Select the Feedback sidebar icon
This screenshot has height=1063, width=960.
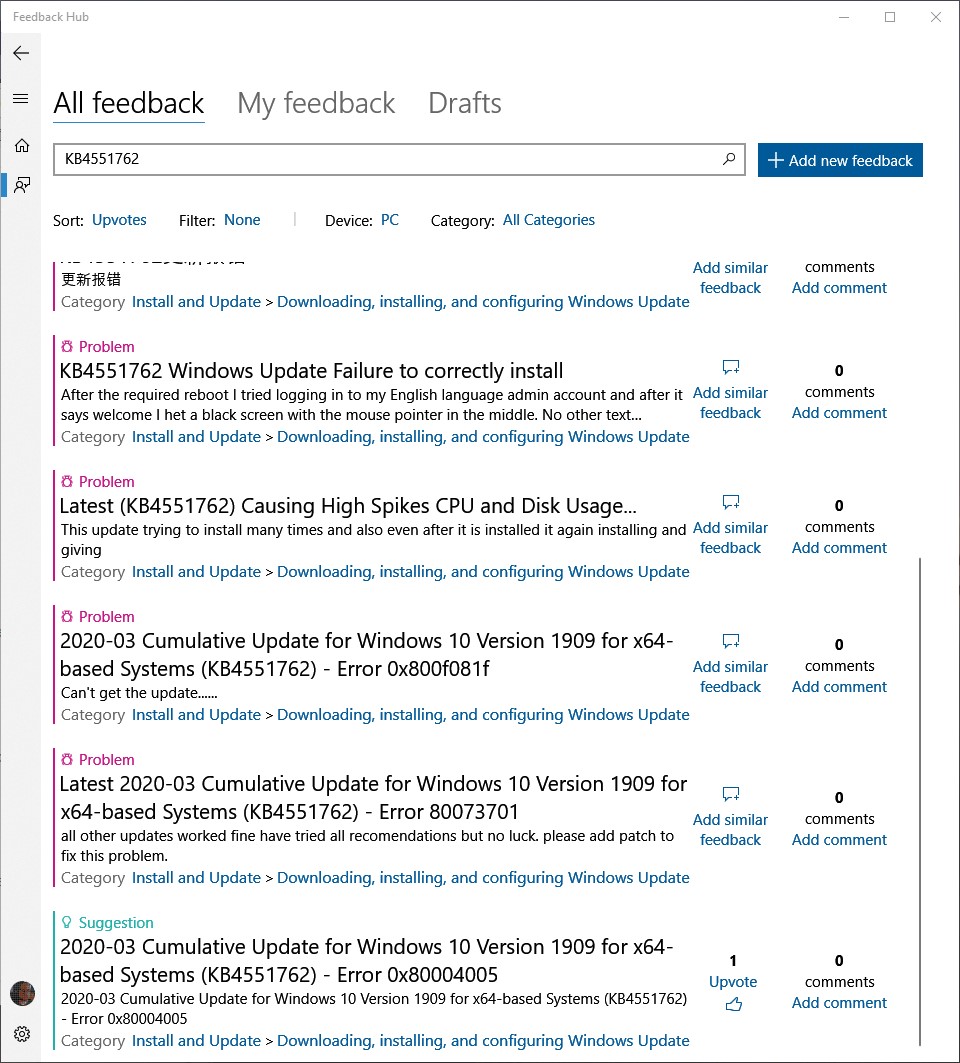(x=21, y=185)
